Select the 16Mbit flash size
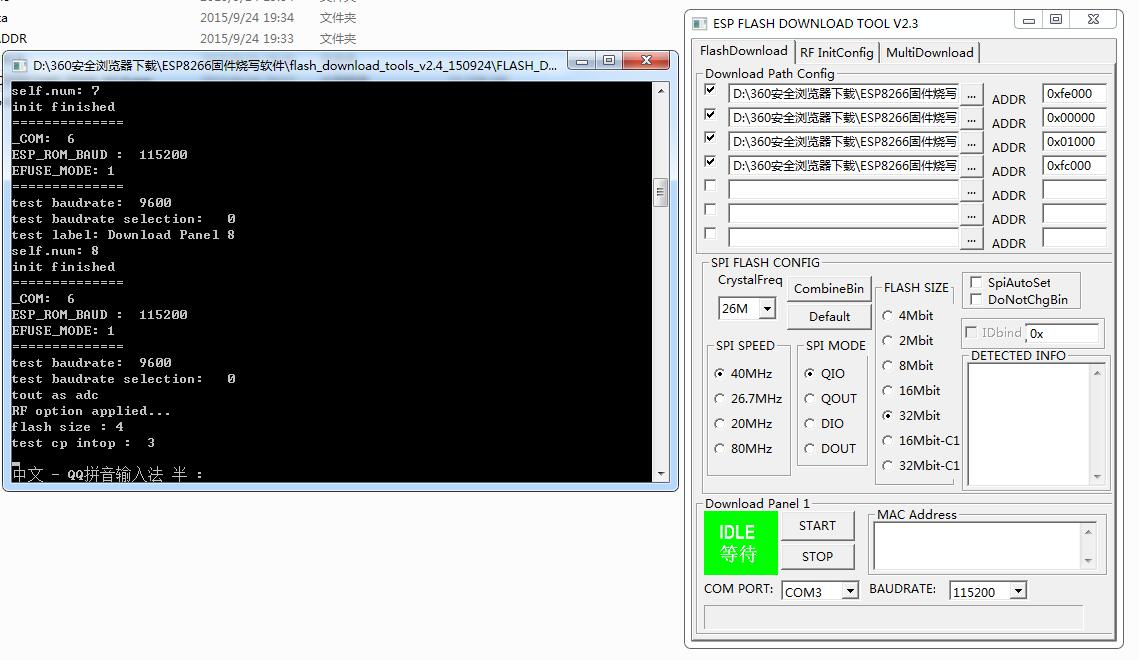Viewport: 1139px width, 660px height. [888, 390]
